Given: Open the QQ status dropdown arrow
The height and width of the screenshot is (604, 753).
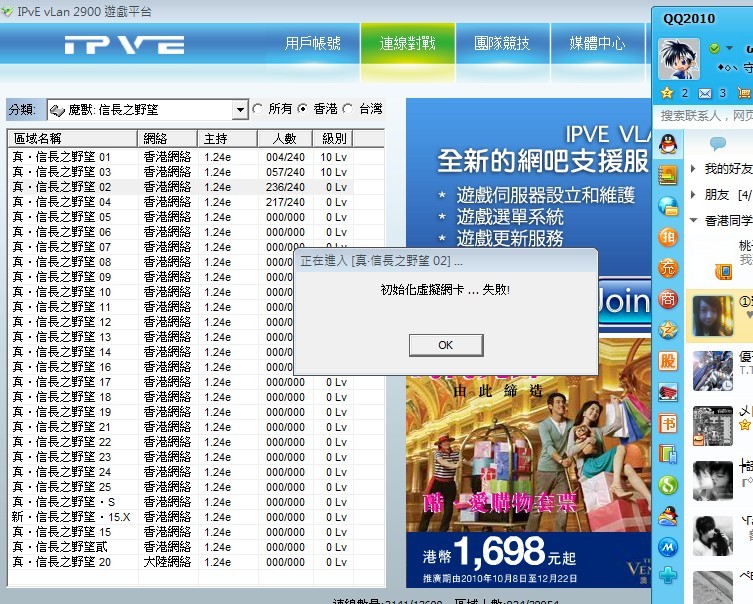Looking at the screenshot, I should point(729,48).
